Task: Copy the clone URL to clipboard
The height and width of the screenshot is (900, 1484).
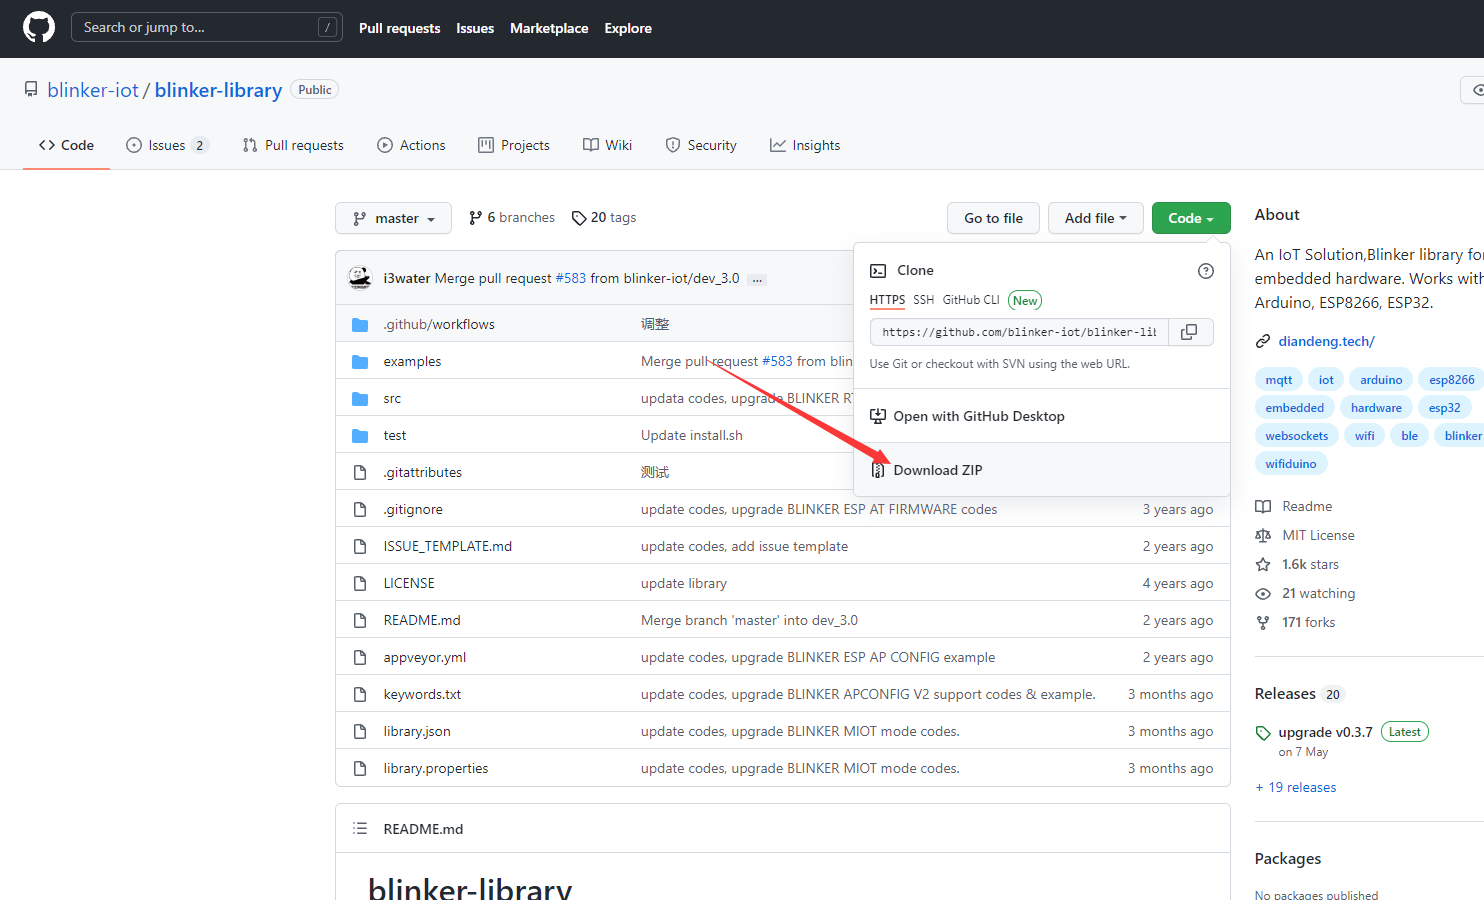Action: [1190, 332]
